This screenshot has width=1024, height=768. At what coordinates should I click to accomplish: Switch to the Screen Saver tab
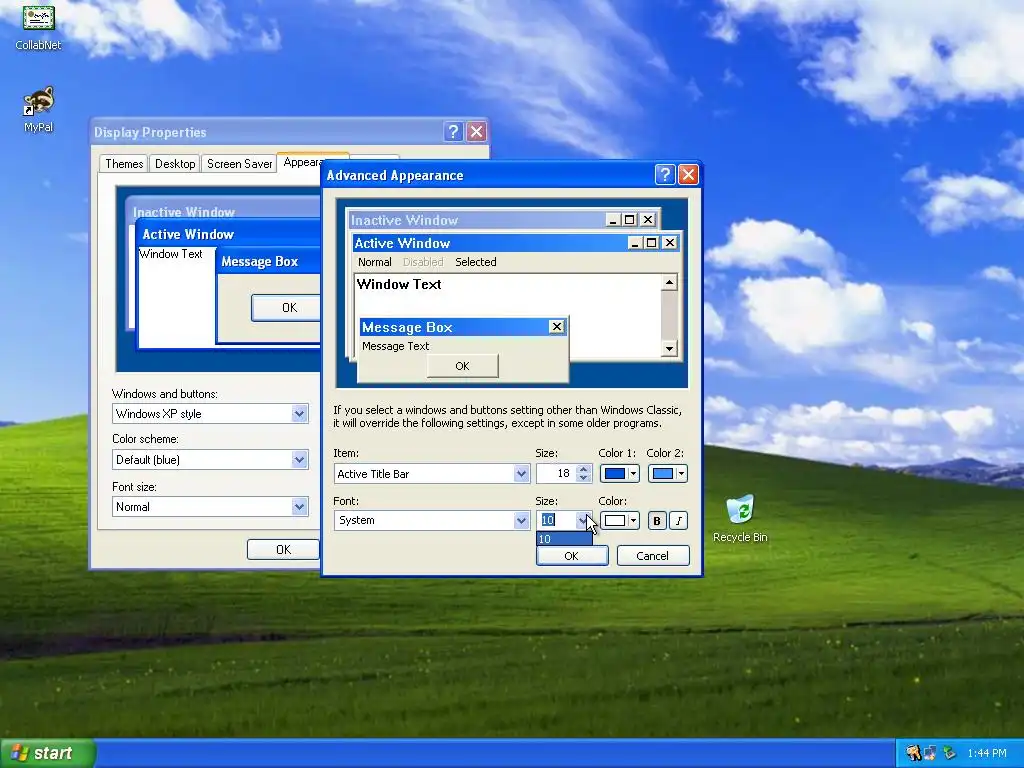[x=239, y=164]
